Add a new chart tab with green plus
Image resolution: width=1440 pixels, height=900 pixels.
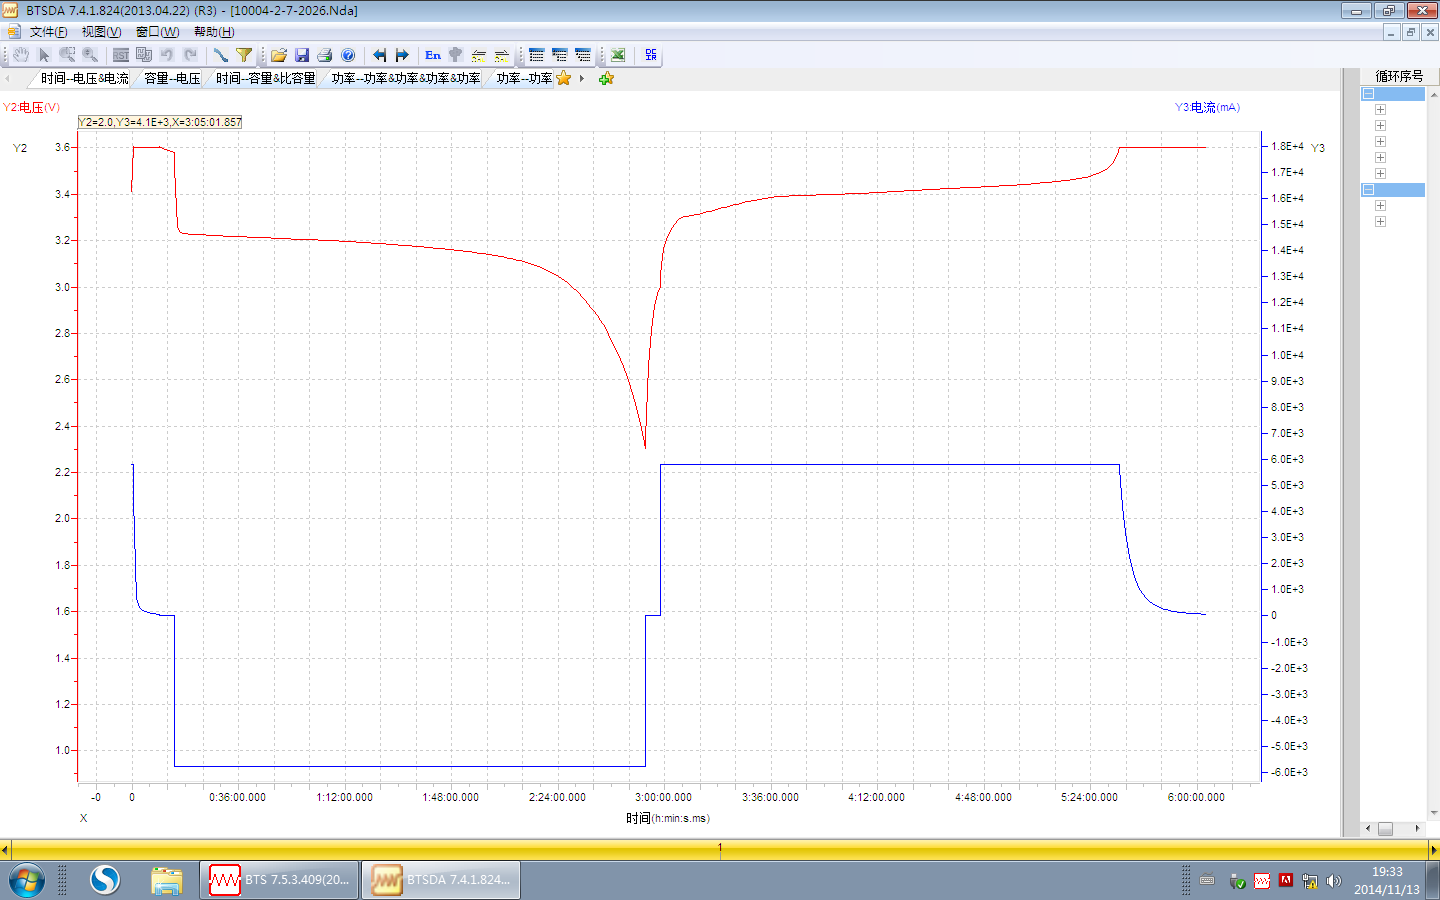pos(606,78)
